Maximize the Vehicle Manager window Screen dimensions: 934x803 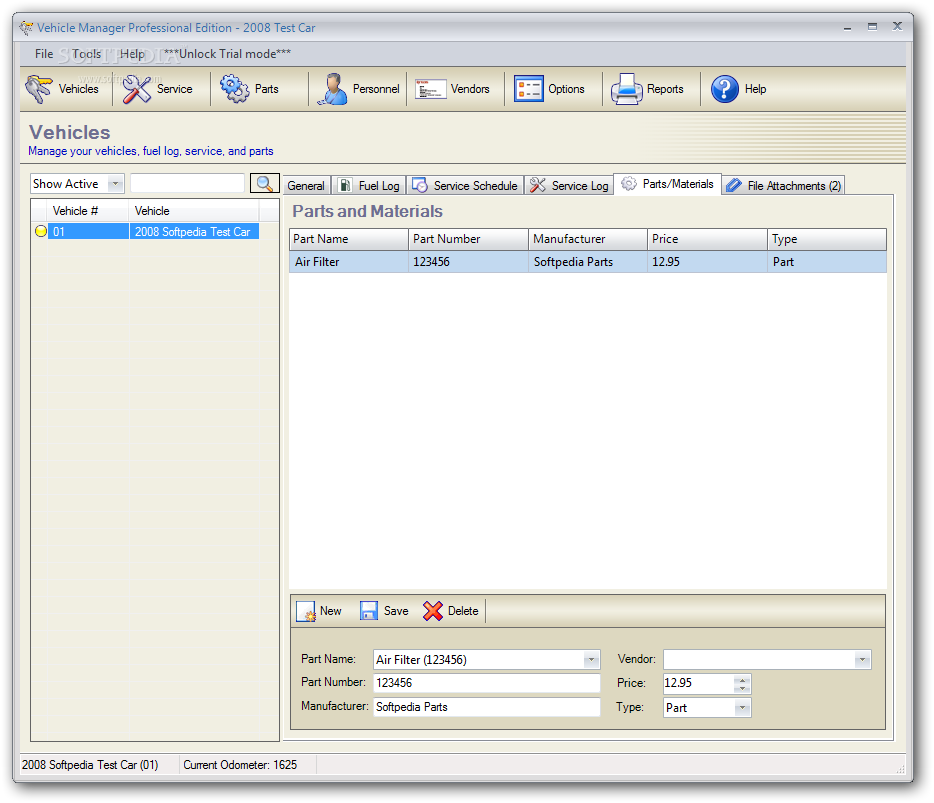(x=872, y=27)
